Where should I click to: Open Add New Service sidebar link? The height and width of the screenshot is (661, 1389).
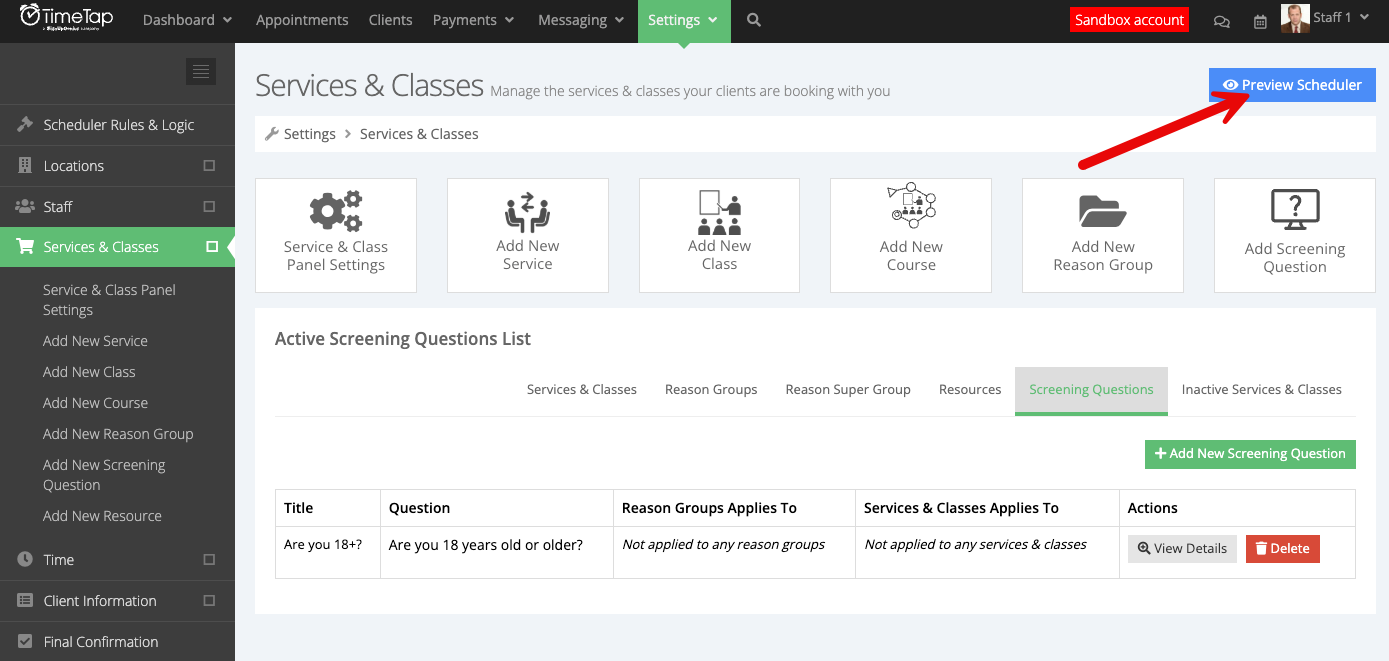pyautogui.click(x=95, y=341)
